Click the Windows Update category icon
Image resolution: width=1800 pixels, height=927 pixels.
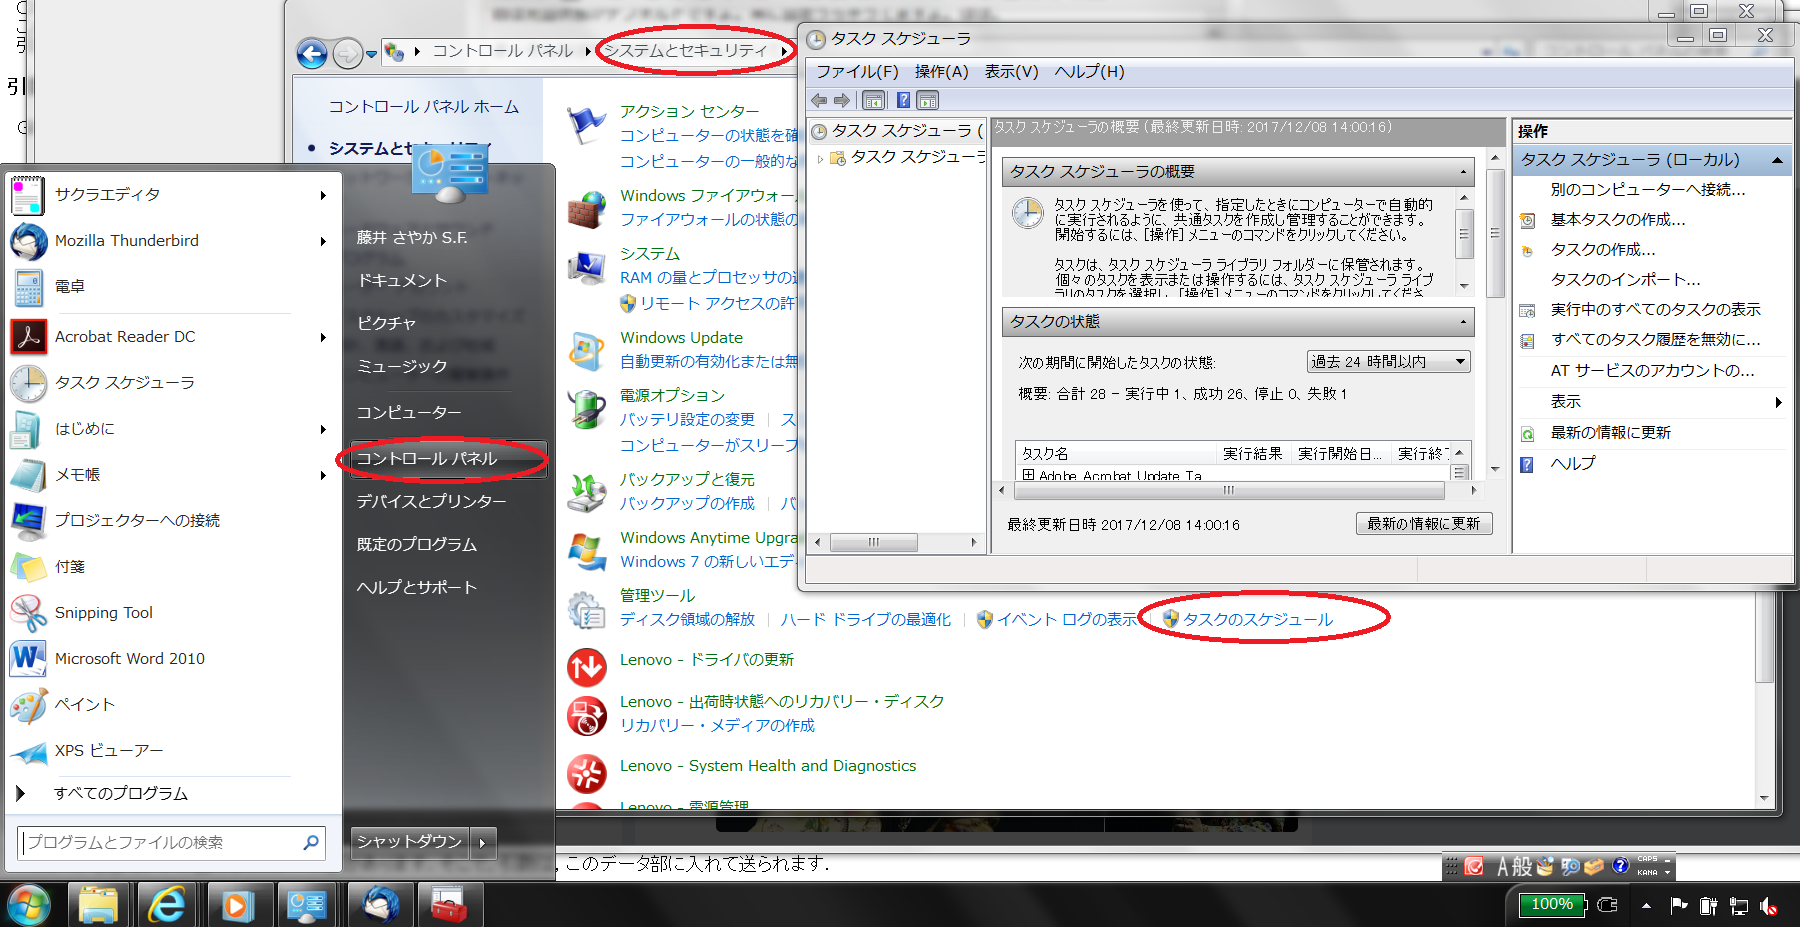pos(587,352)
